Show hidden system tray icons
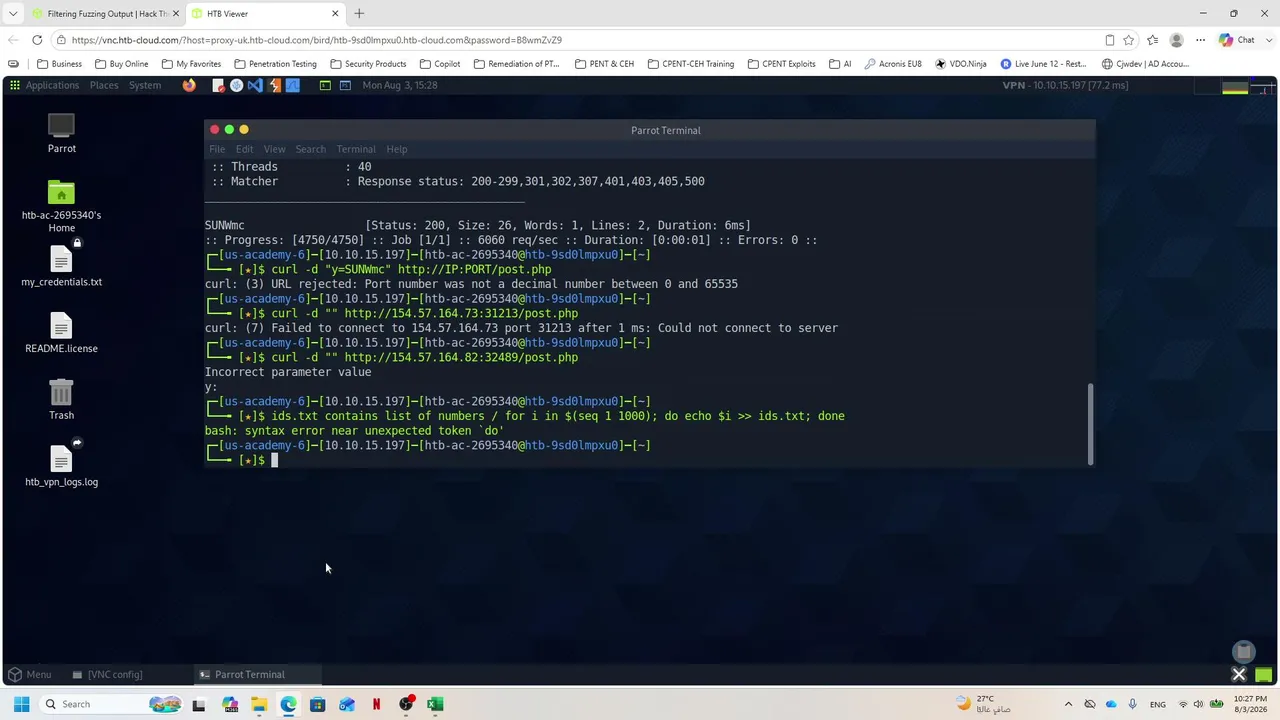Viewport: 1280px width, 720px height. (x=1068, y=704)
